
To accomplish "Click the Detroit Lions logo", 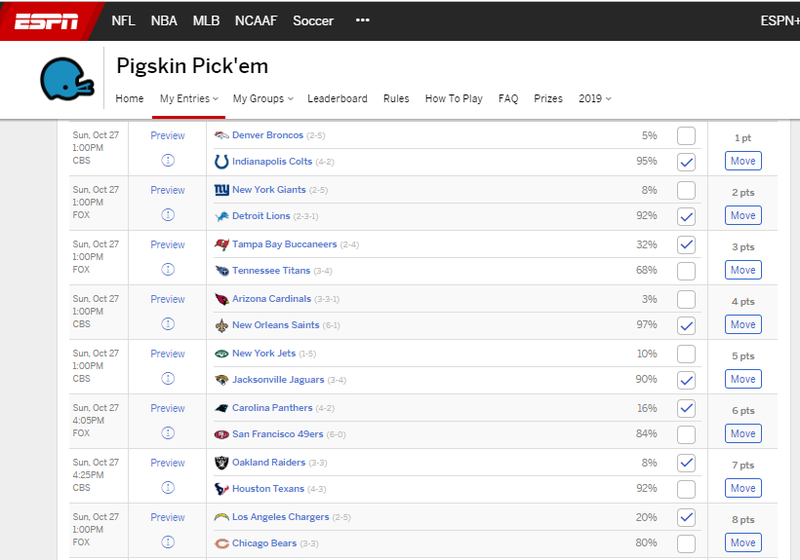I will pyautogui.click(x=221, y=216).
